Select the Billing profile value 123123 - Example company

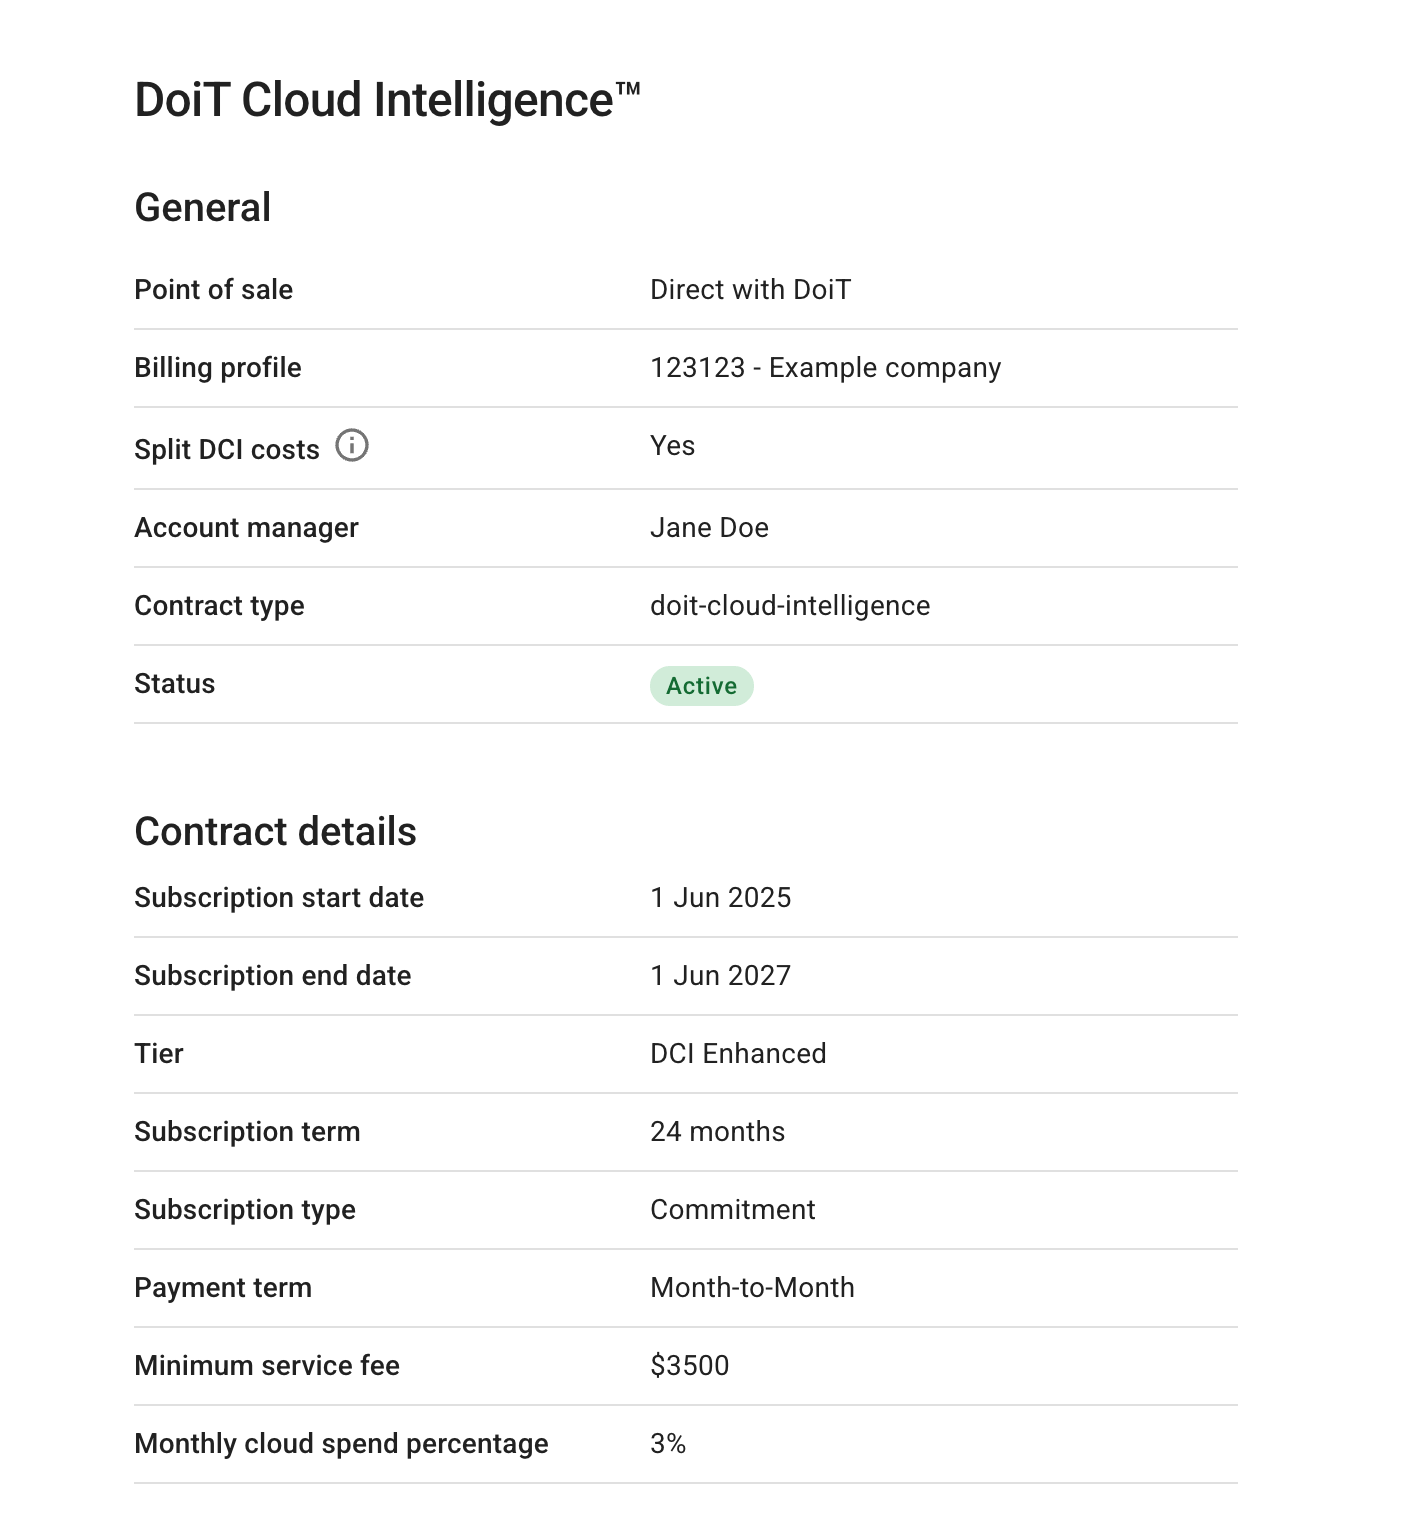[x=825, y=368]
